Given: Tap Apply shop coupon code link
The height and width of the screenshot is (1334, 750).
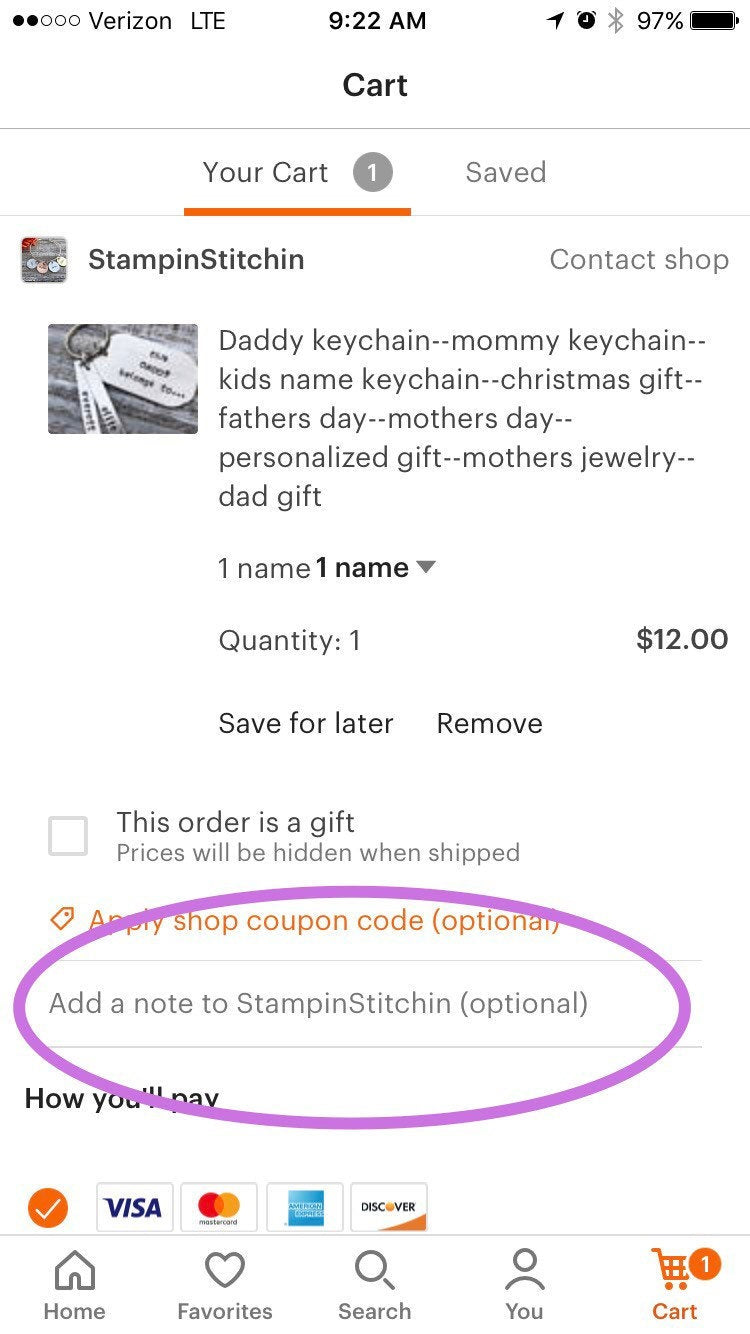Looking at the screenshot, I should tap(322, 920).
